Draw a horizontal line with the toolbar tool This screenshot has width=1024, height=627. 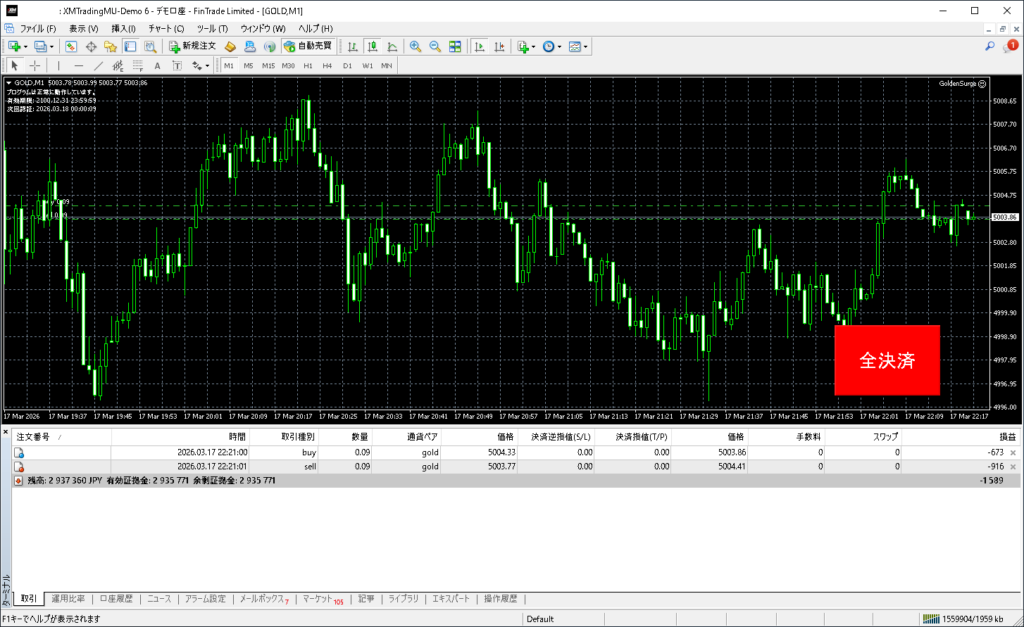(79, 66)
